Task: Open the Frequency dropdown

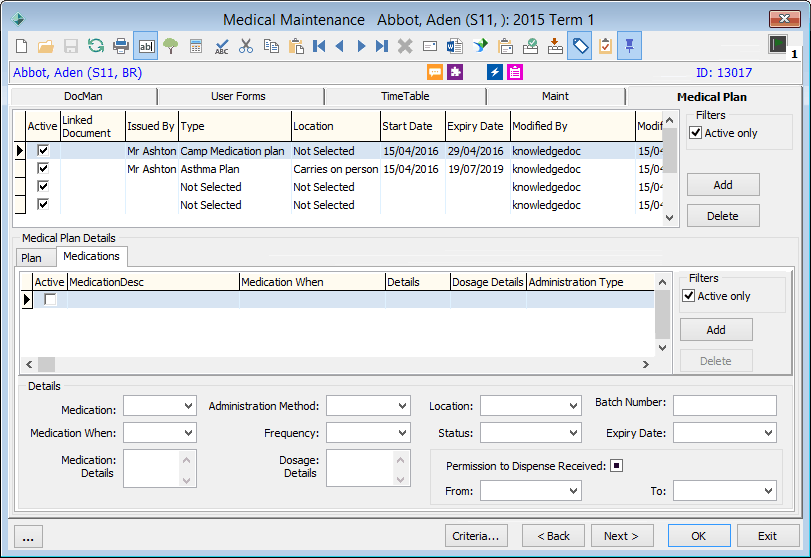Action: 402,433
